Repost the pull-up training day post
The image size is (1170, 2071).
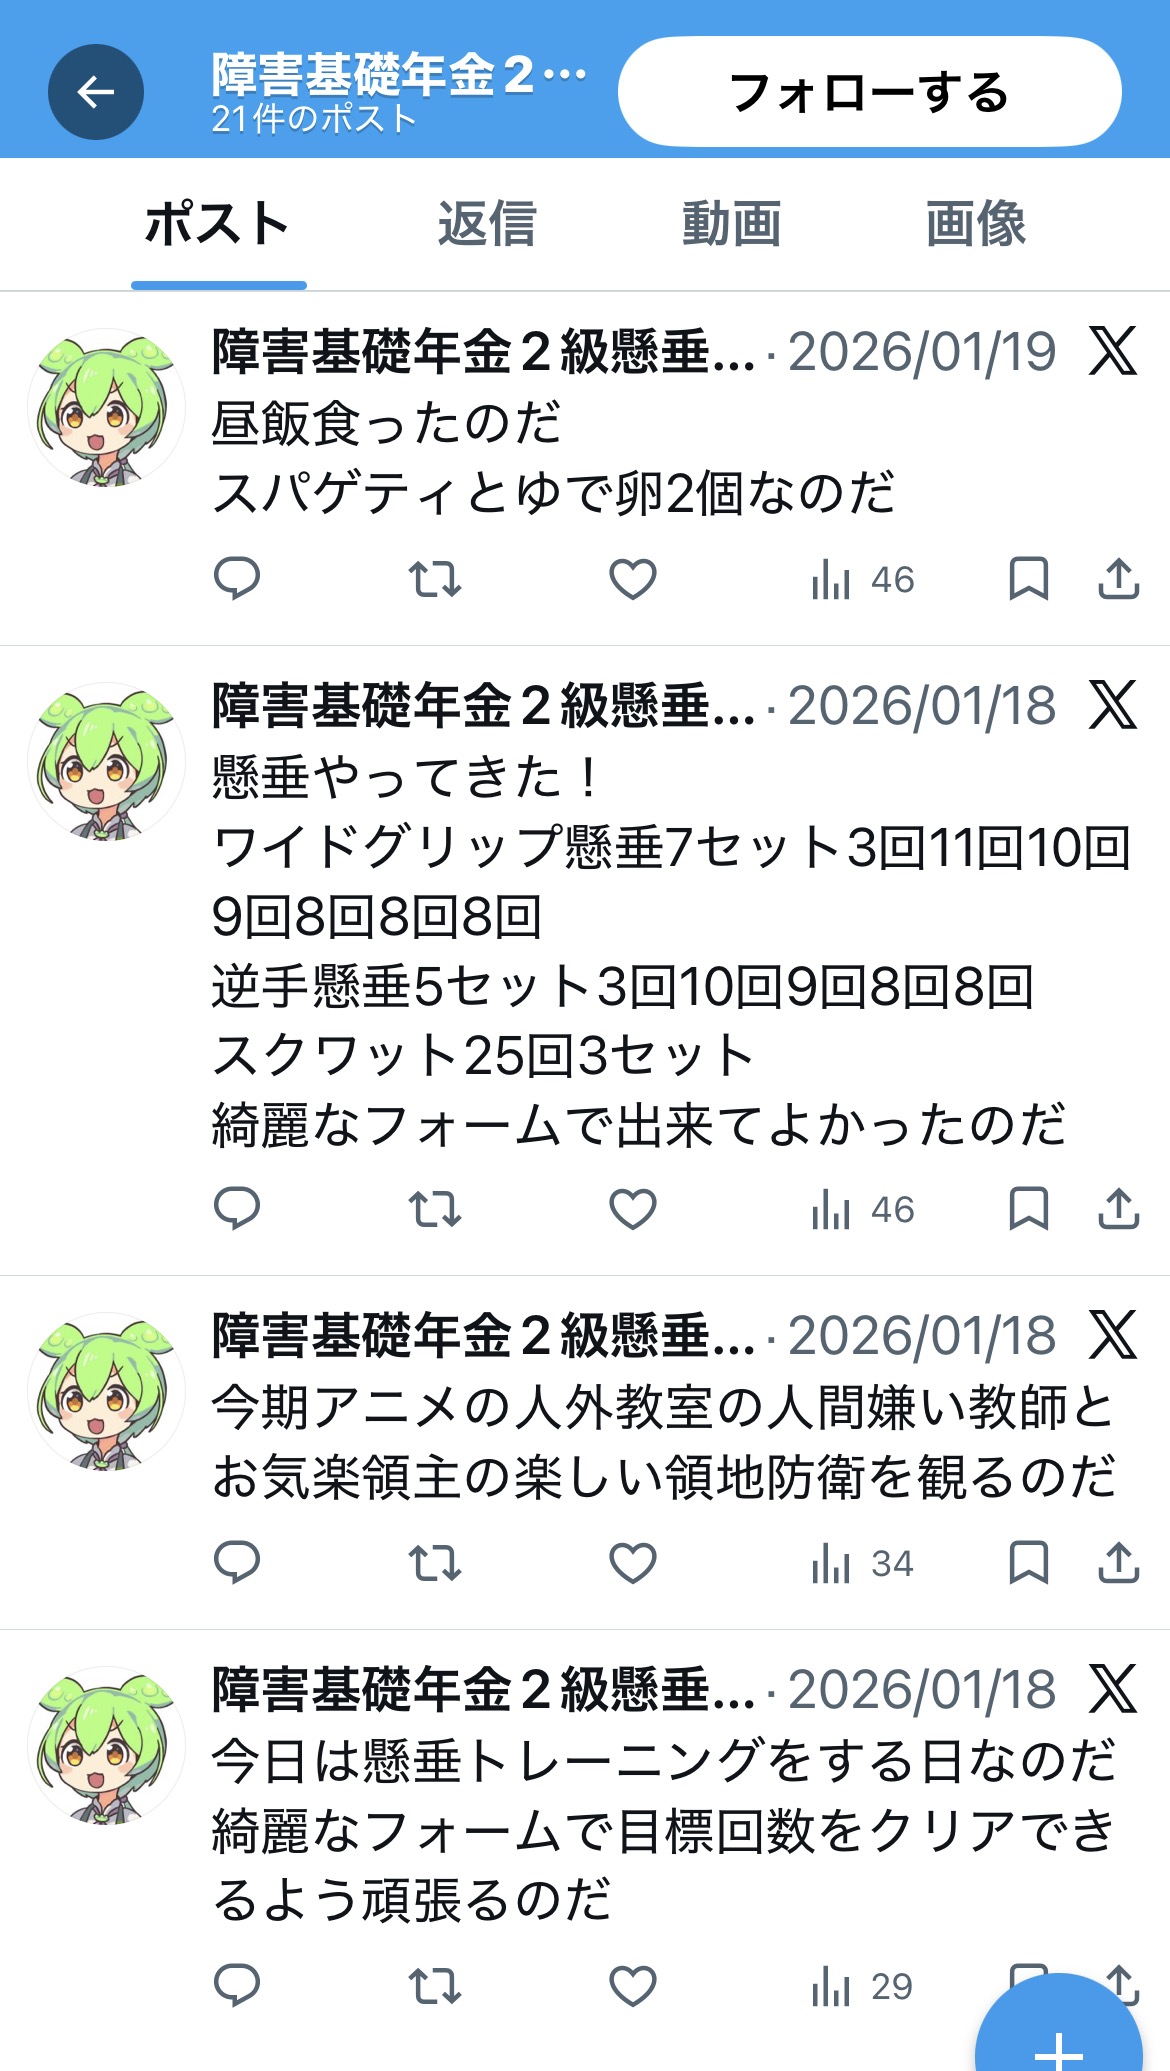coord(435,1986)
